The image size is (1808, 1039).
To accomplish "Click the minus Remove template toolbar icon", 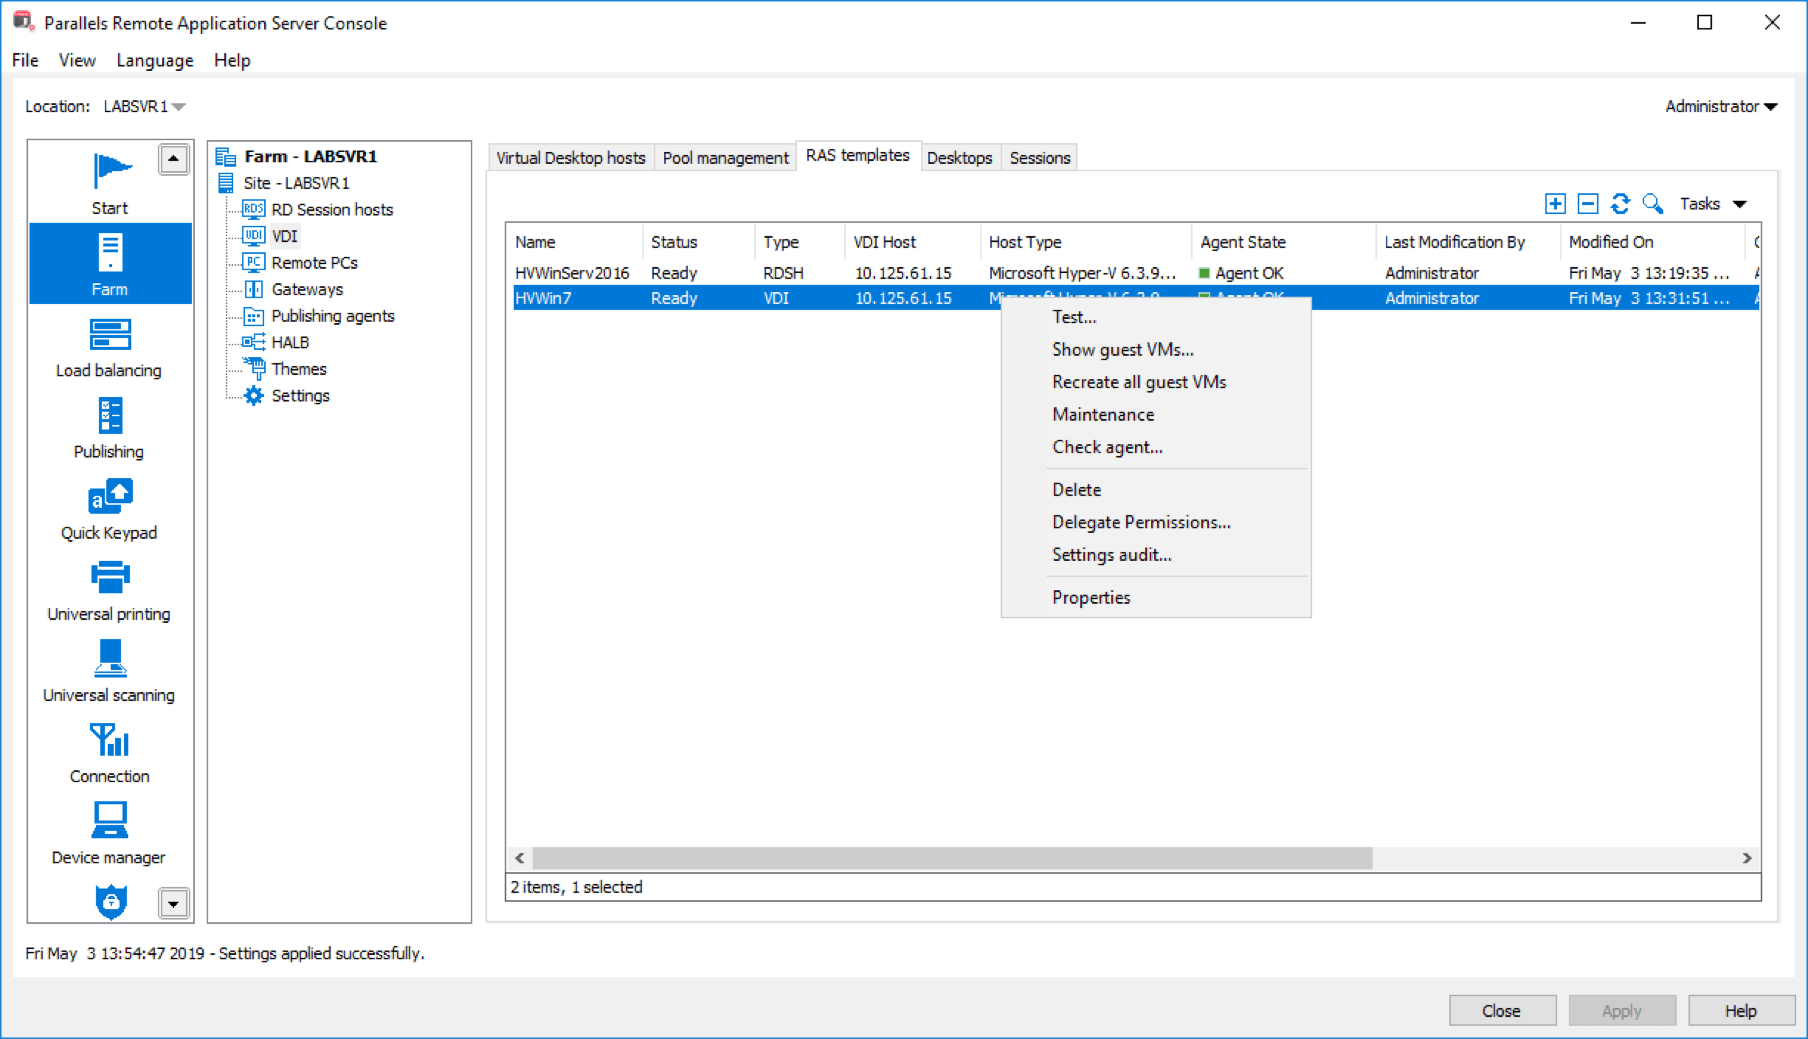I will point(1588,203).
